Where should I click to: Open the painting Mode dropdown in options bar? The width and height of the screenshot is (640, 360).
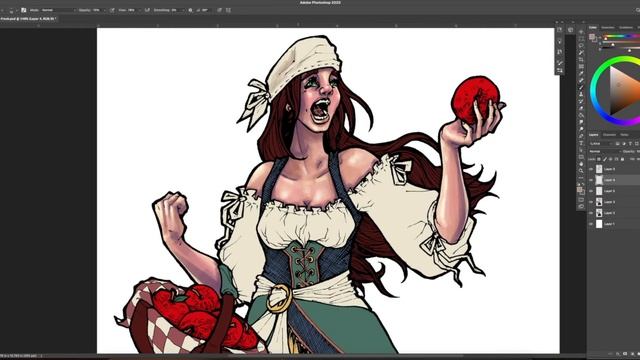click(x=59, y=10)
